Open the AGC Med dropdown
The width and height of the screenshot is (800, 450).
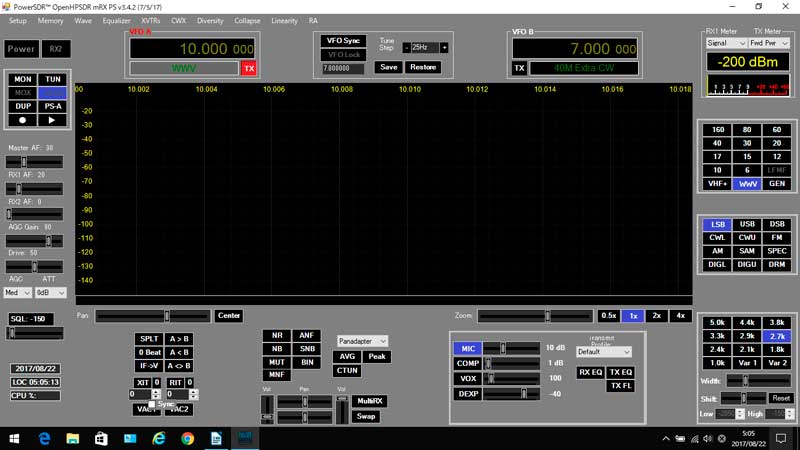[x=18, y=293]
